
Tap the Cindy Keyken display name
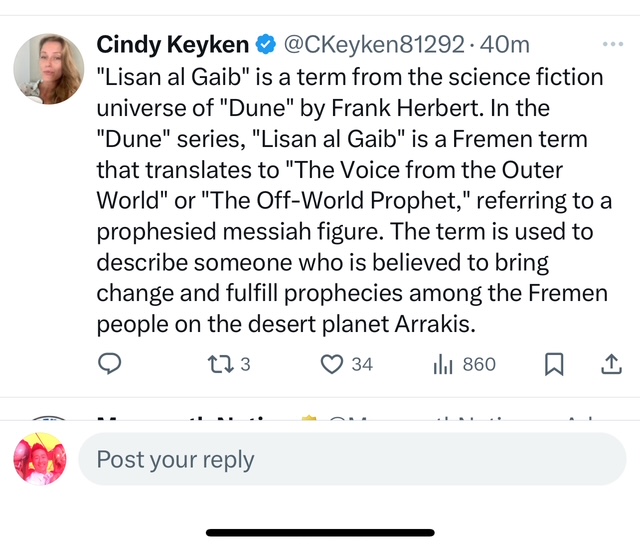coord(172,44)
